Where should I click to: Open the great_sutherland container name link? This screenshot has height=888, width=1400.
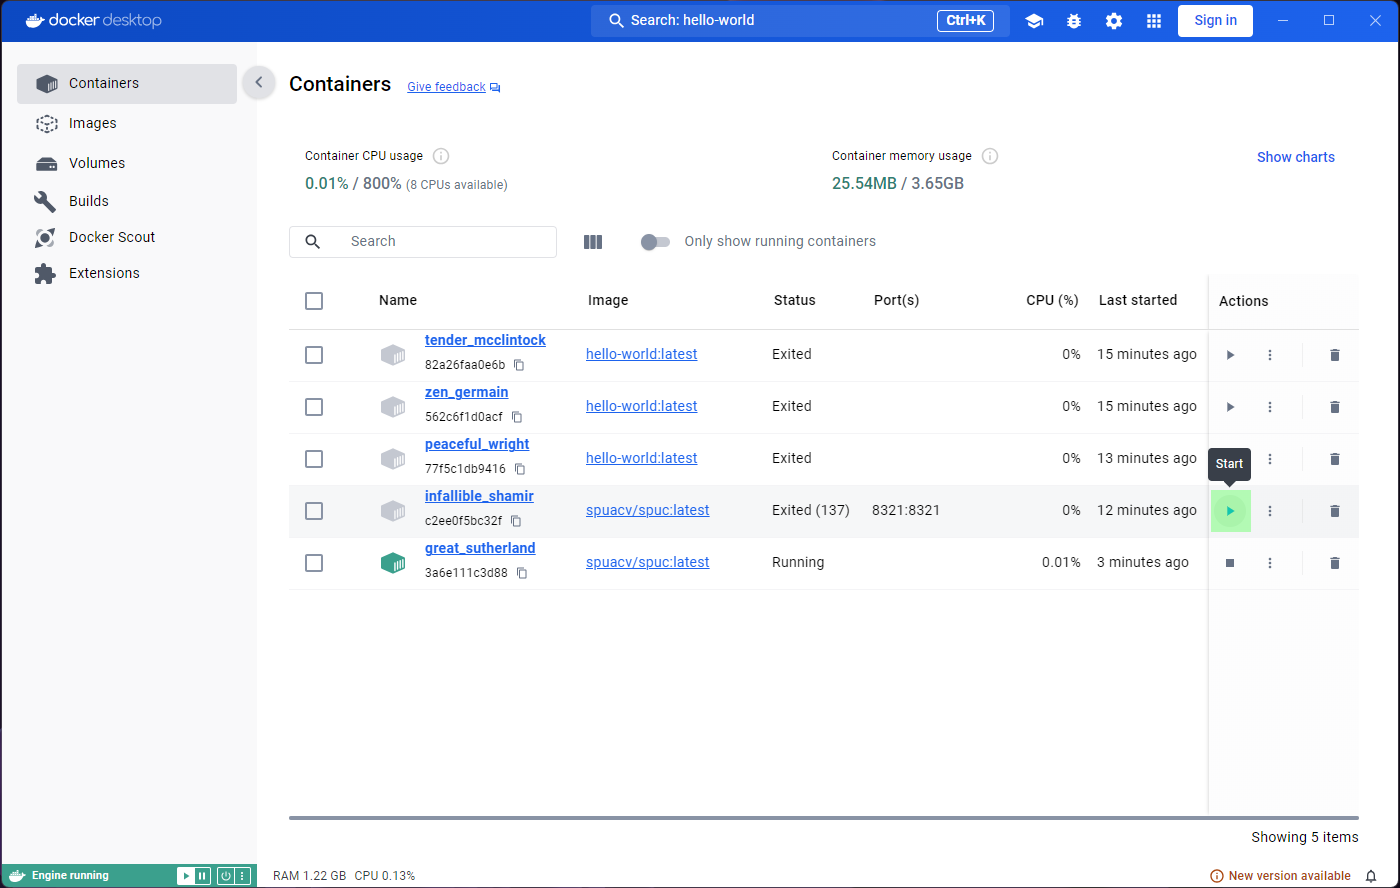coord(480,548)
